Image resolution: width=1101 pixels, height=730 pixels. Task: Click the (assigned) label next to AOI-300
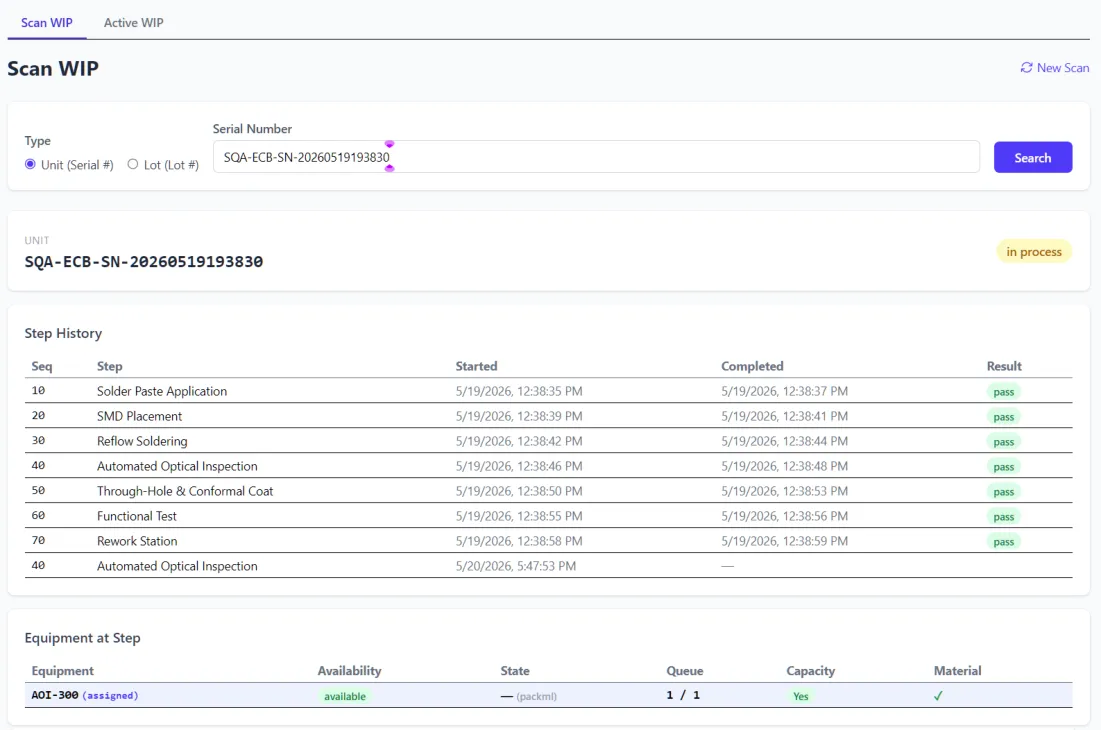pos(110,696)
